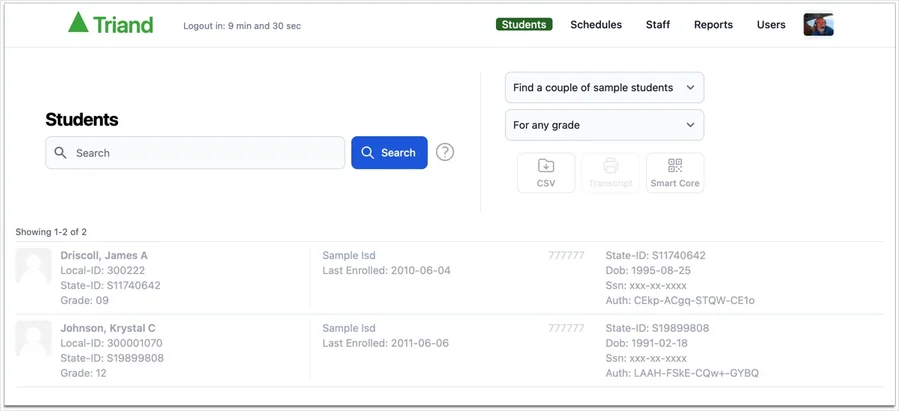Click 'Last Enrolled: 2011-06-06' text
899x411 pixels.
[x=385, y=343]
